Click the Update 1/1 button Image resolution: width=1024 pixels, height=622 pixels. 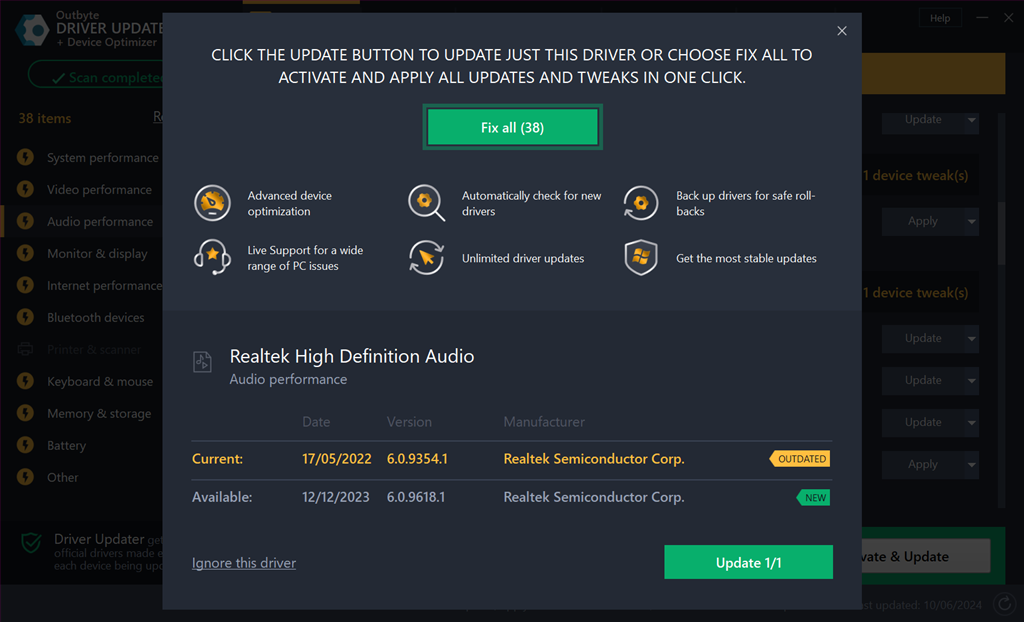pos(748,563)
